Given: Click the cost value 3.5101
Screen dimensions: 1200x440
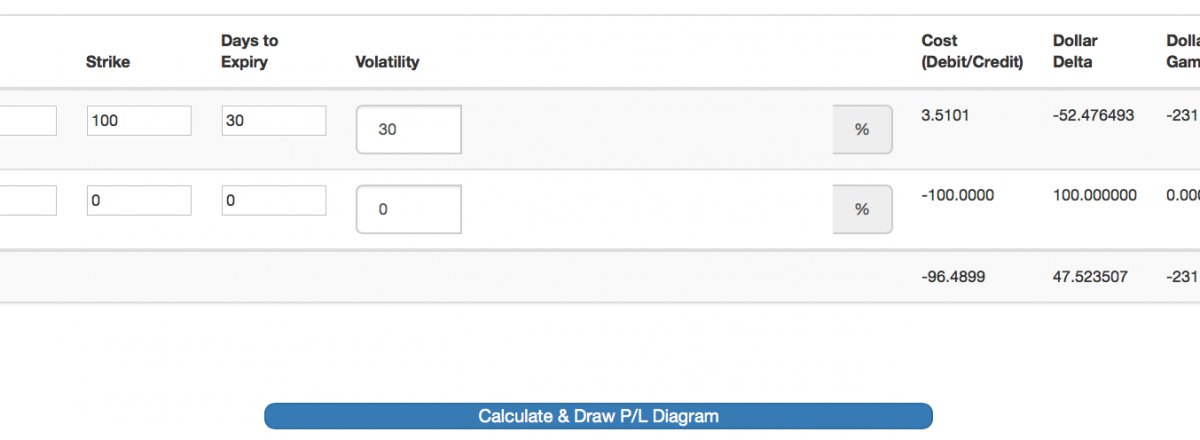Looking at the screenshot, I should pyautogui.click(x=944, y=116).
